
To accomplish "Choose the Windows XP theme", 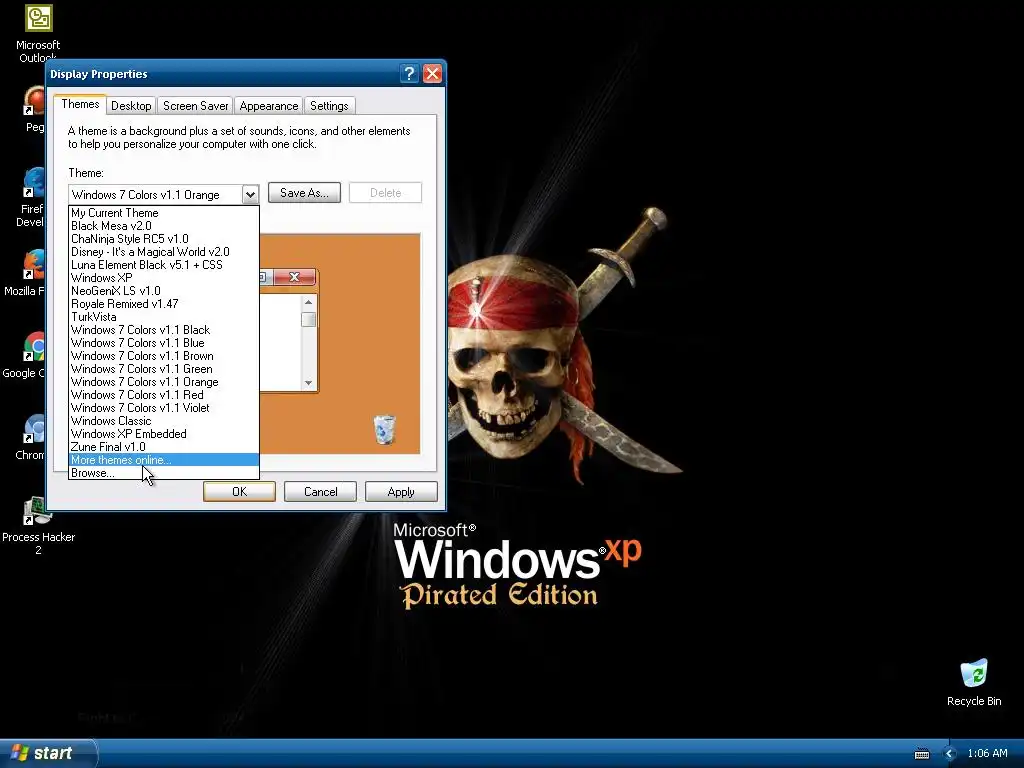I will [164, 278].
